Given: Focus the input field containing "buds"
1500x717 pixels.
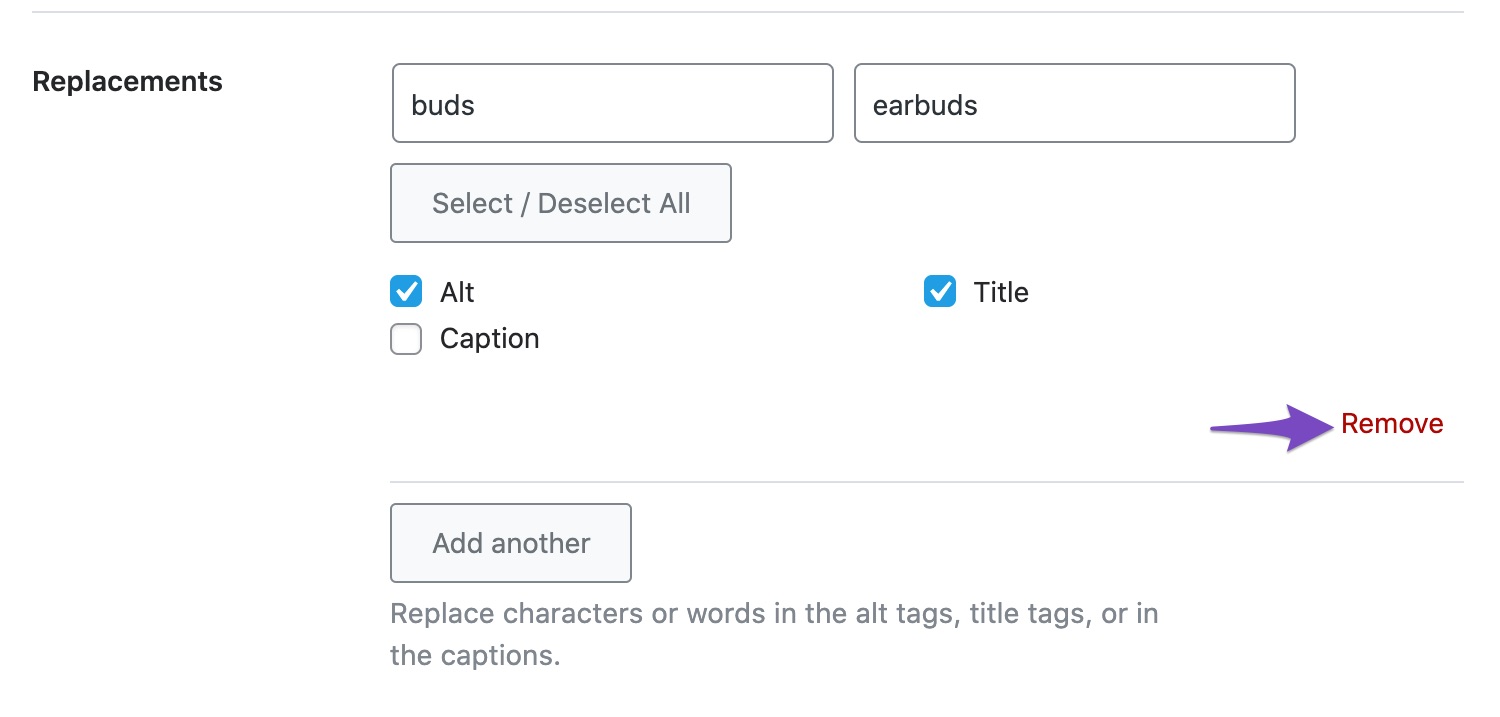Looking at the screenshot, I should [x=613, y=103].
